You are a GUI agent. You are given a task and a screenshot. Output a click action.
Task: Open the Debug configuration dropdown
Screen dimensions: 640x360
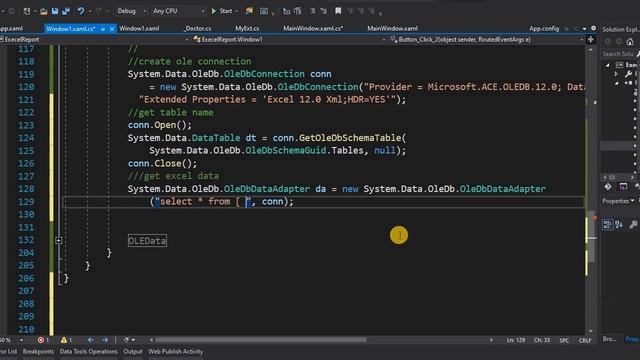[131, 11]
